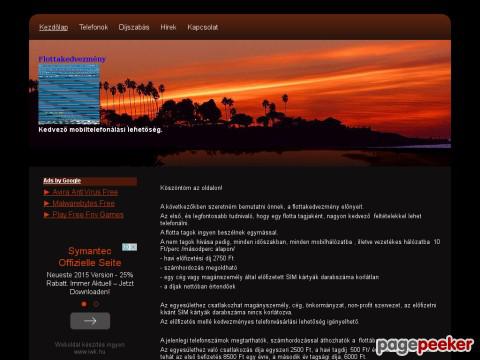Open the Malwarebytes Free ad link
The width and height of the screenshot is (480, 360).
tap(84, 203)
